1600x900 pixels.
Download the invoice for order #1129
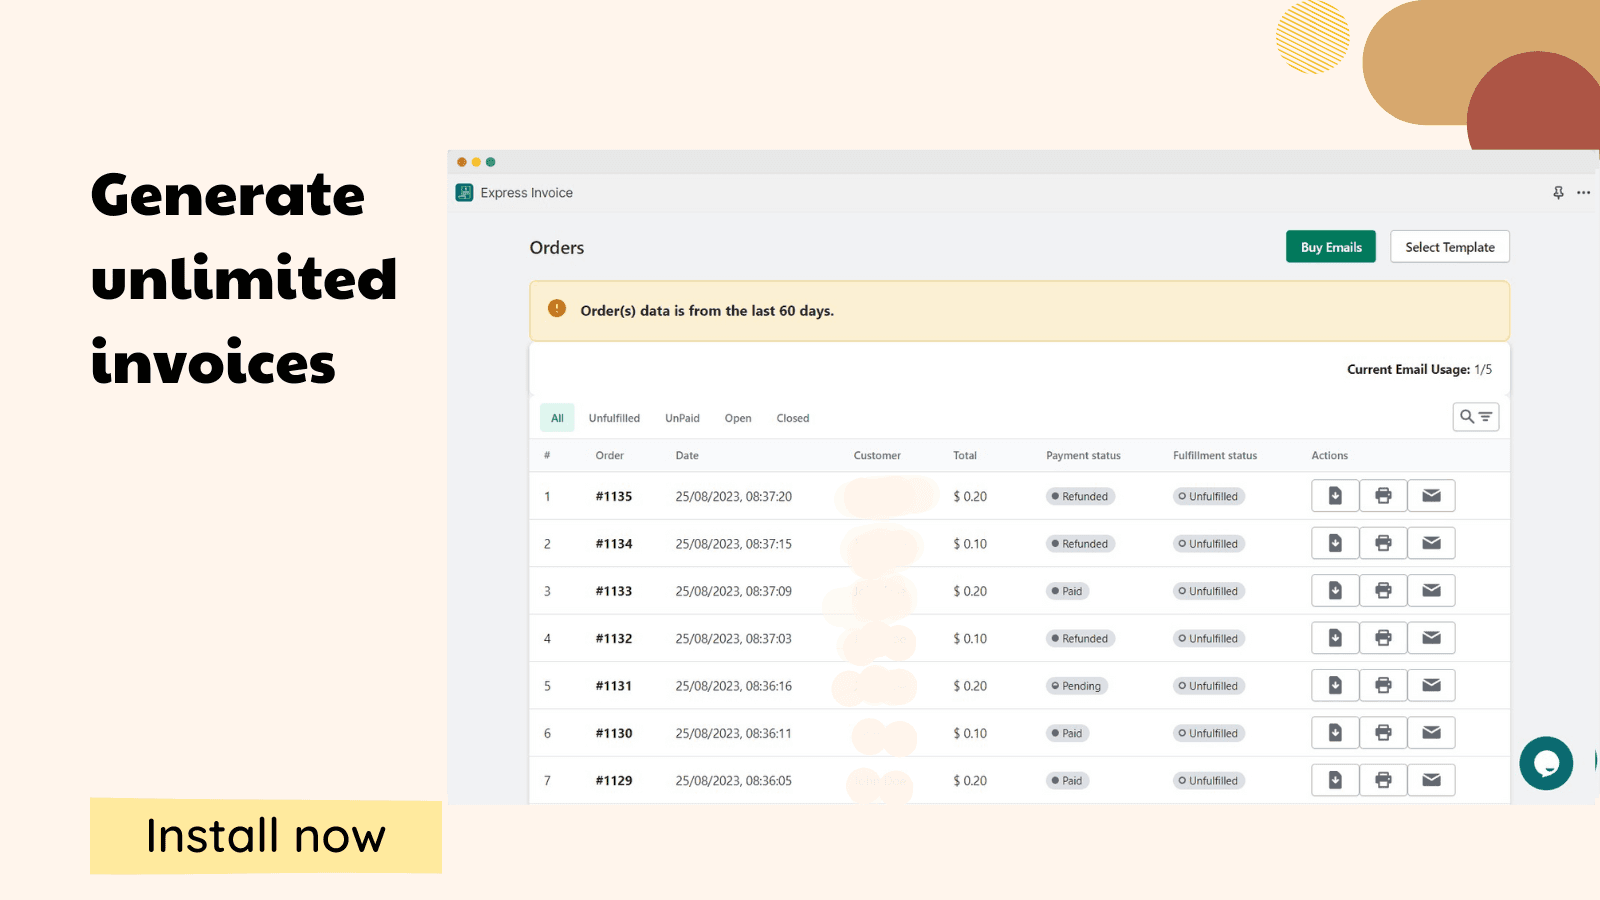point(1334,779)
